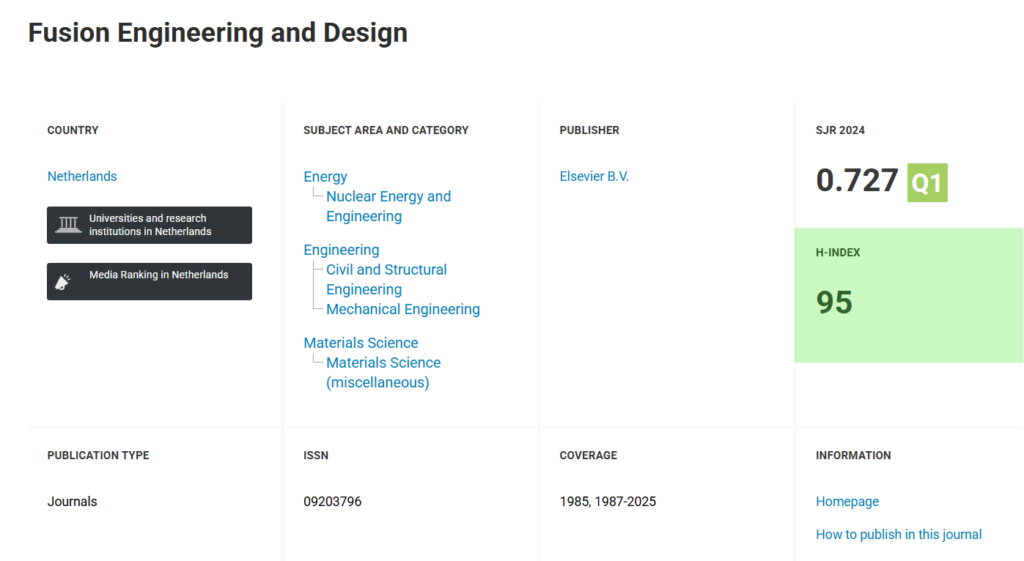
Task: Click the green Q1 quartile badge
Action: click(927, 182)
